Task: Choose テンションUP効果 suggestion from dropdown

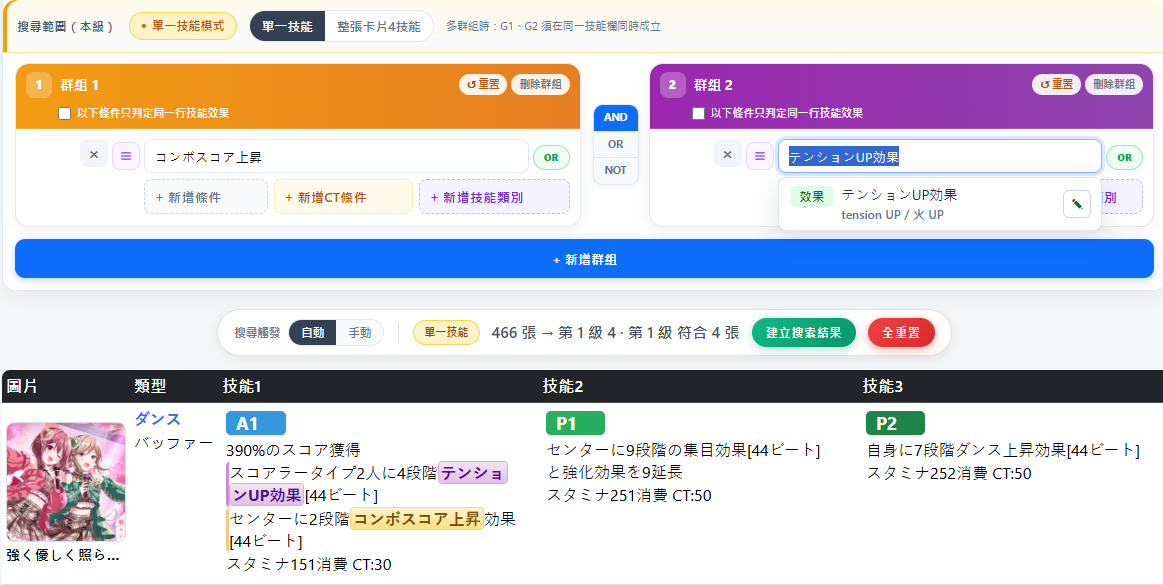Action: click(x=939, y=204)
